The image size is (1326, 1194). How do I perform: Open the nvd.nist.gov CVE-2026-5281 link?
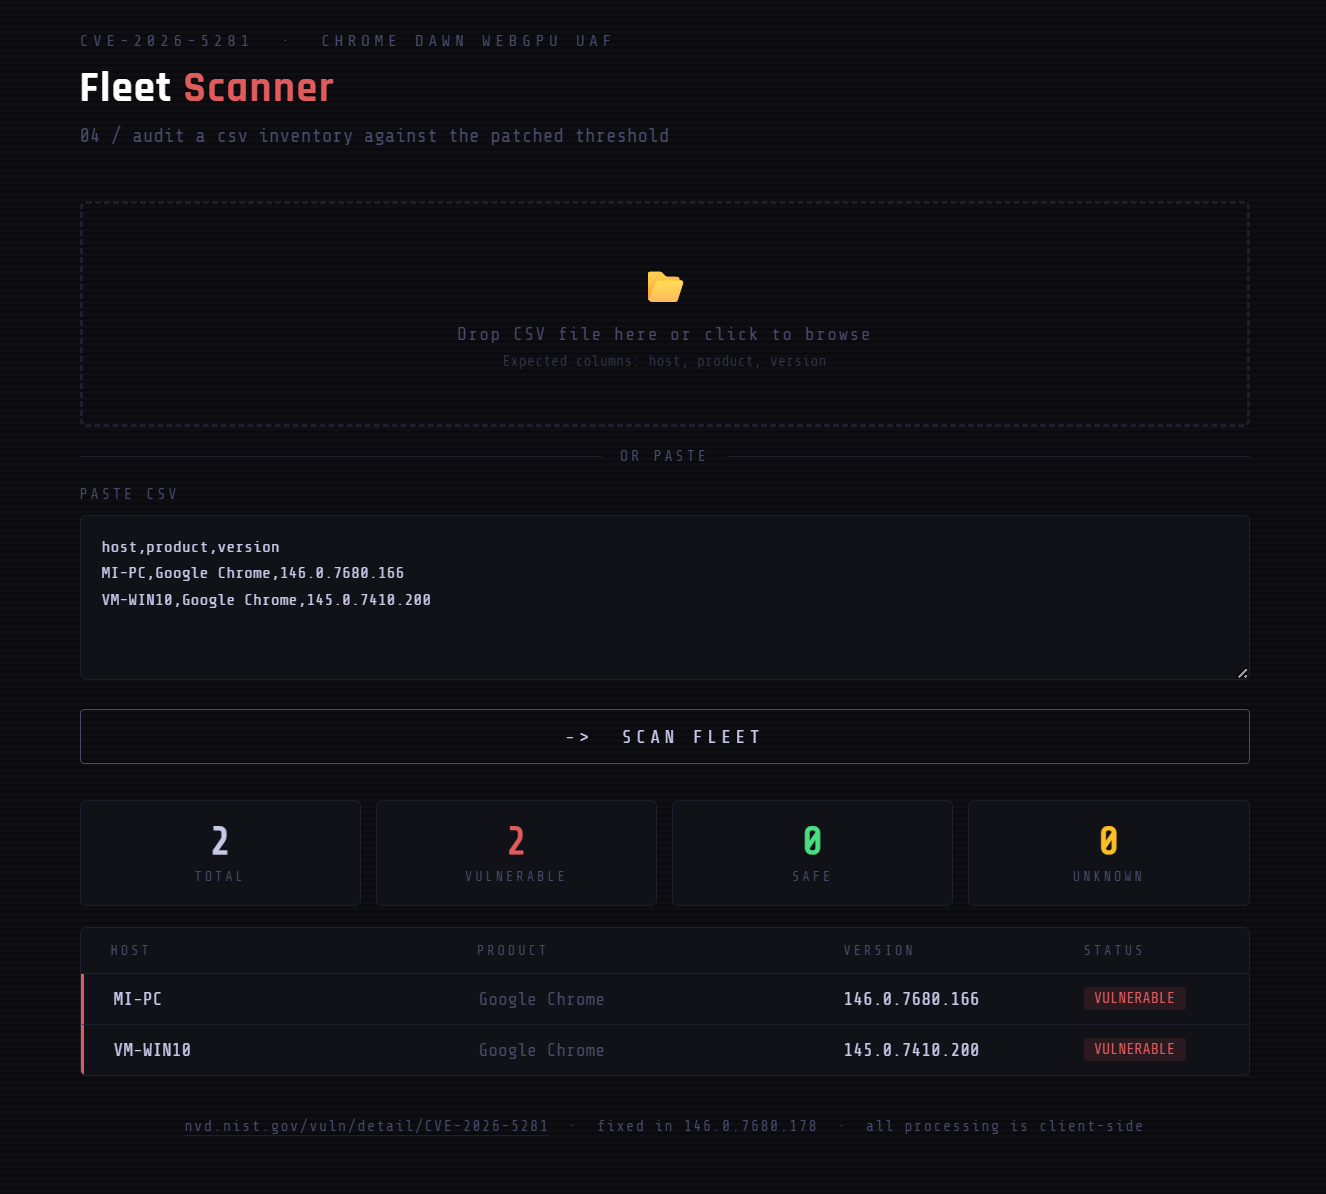coord(366,1126)
